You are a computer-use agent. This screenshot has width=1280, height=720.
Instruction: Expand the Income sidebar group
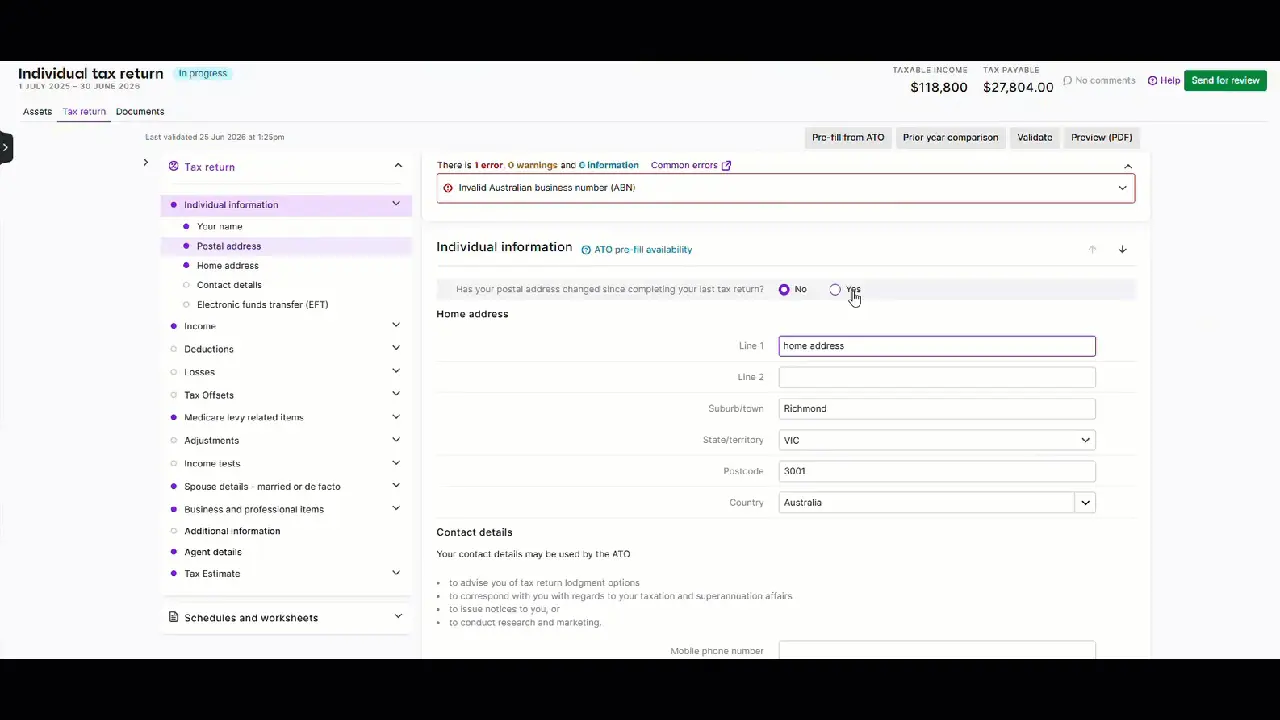(396, 325)
